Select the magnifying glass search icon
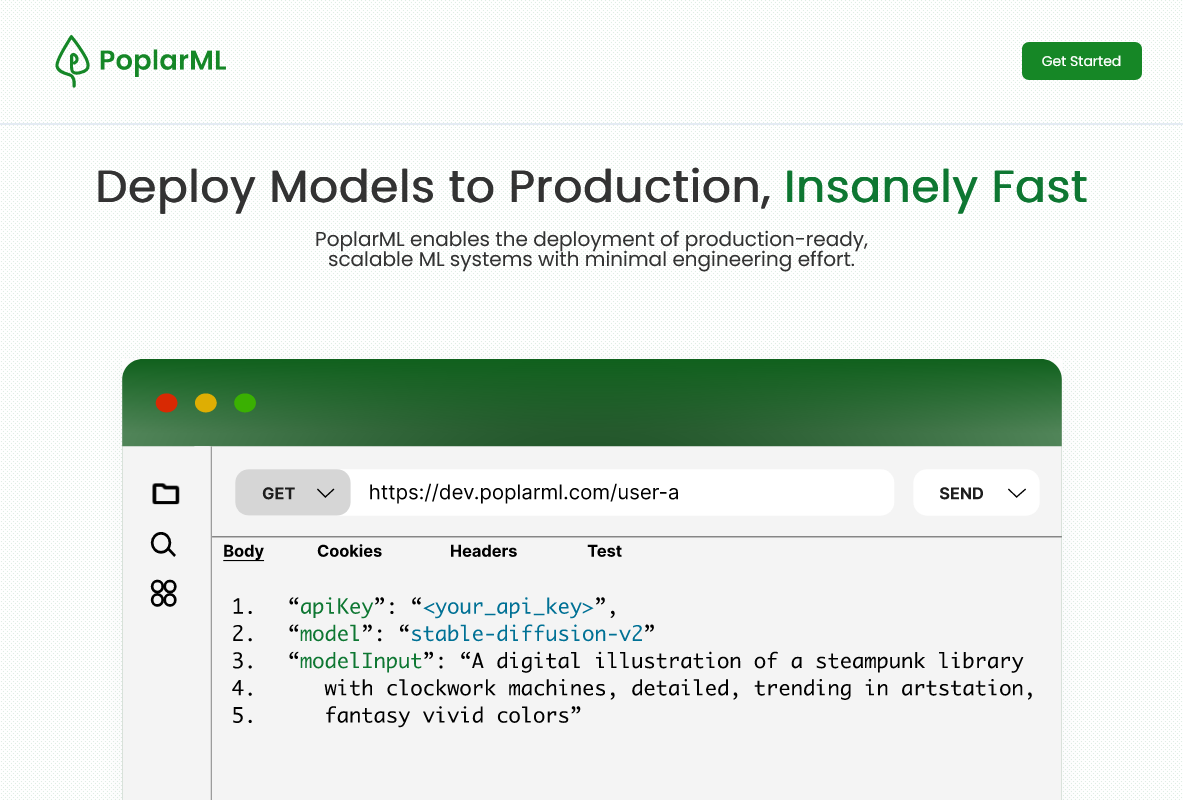Viewport: 1200px width, 800px height. pos(163,544)
